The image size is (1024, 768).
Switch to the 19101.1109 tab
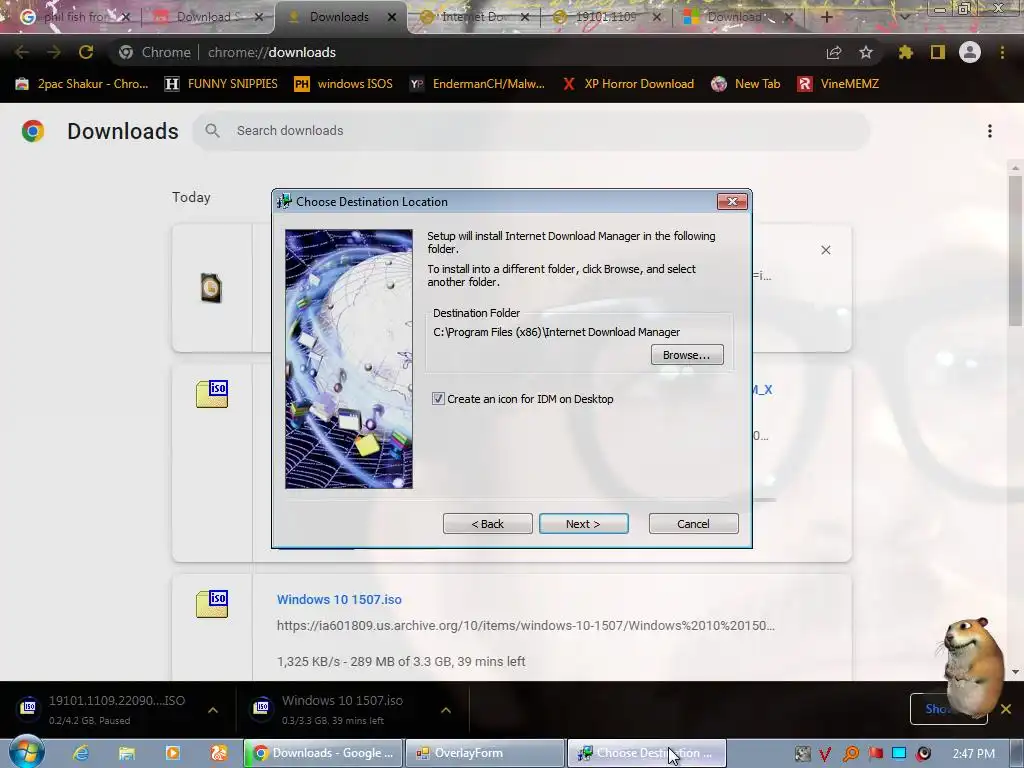pos(605,17)
